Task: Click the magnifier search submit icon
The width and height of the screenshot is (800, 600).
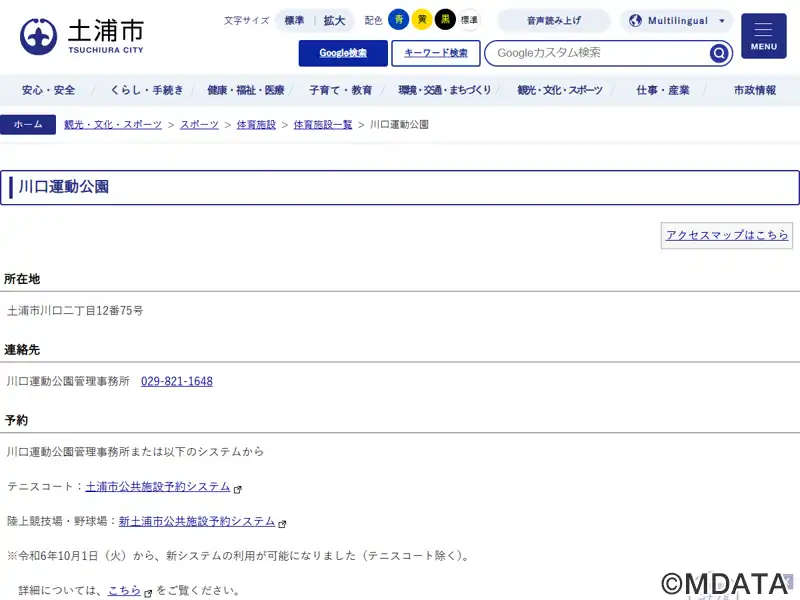Action: (x=719, y=53)
